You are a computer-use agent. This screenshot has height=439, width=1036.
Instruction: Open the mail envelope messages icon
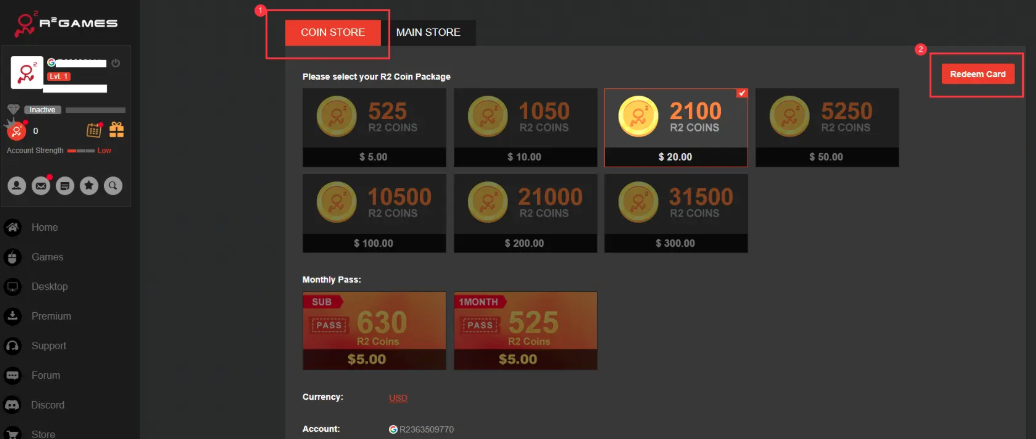click(41, 185)
